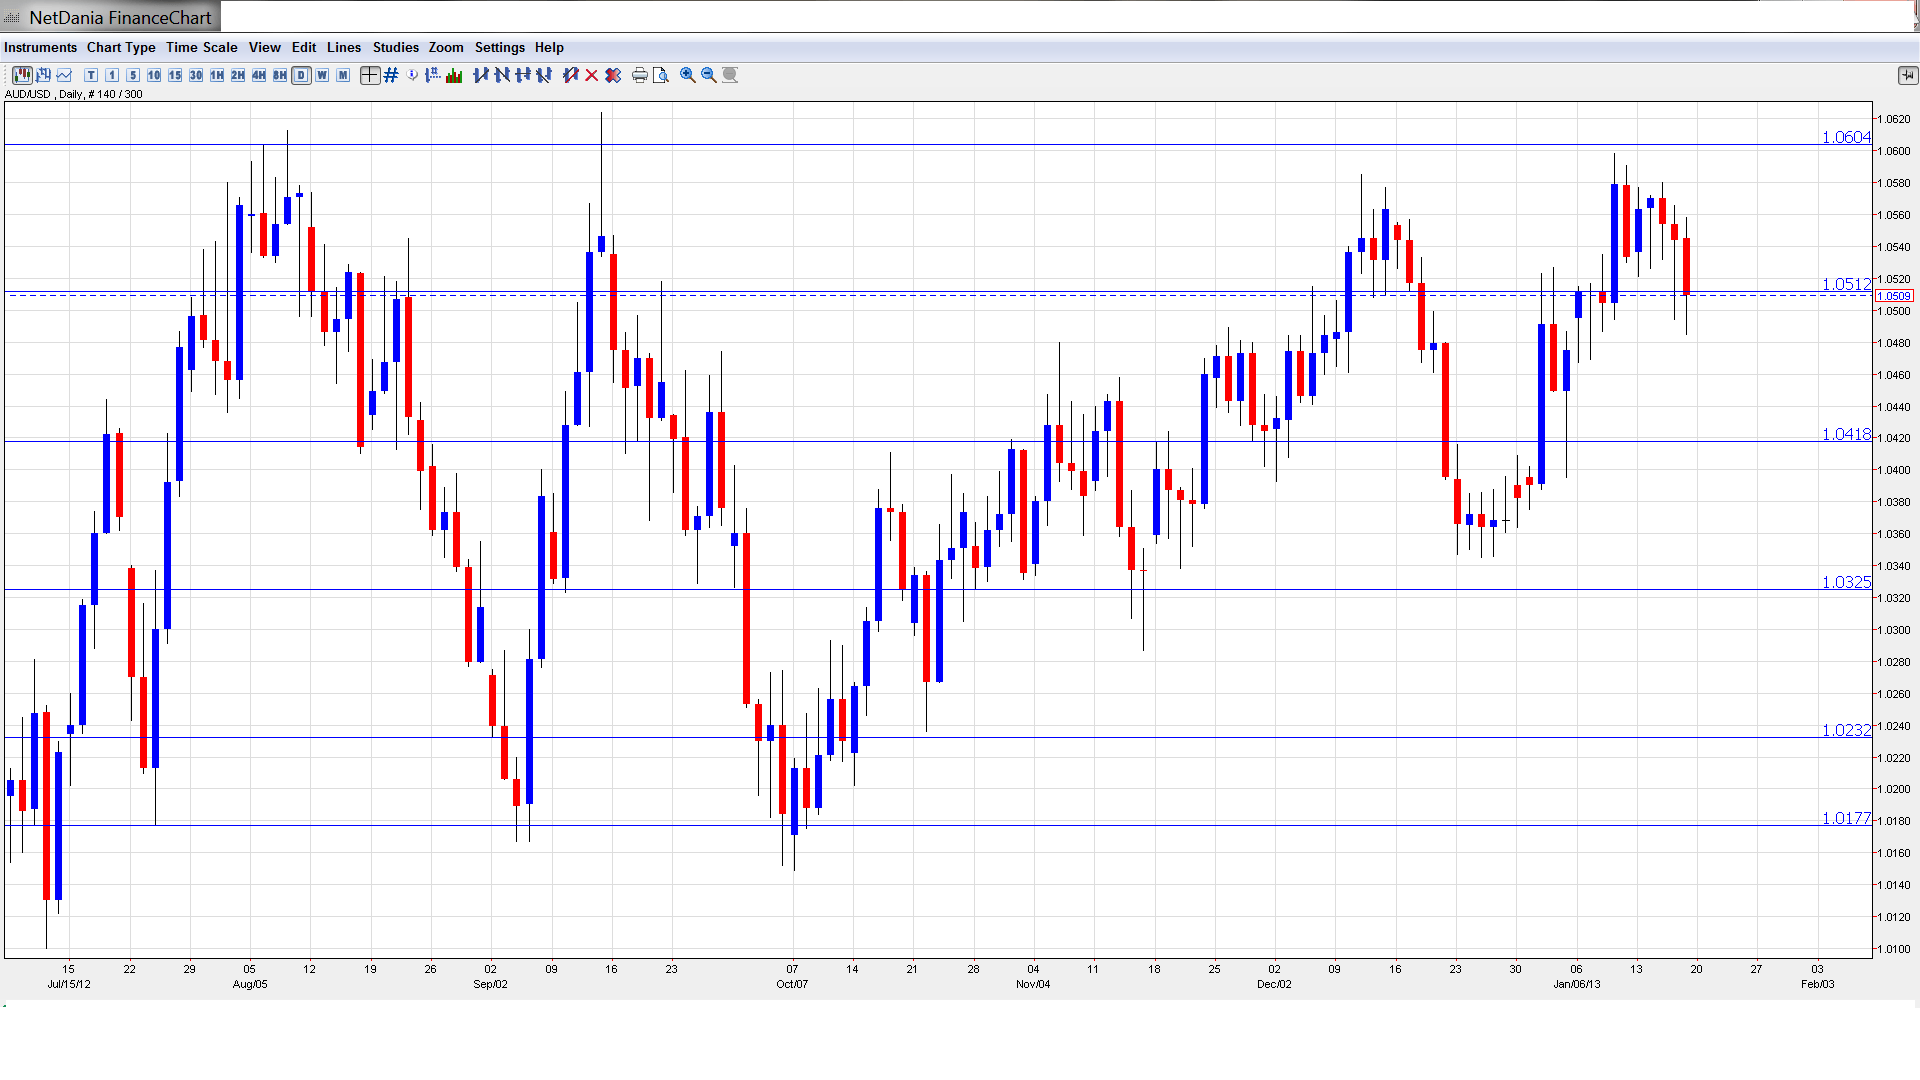Open the Instruments menu
1920x1080 pixels.
point(40,47)
